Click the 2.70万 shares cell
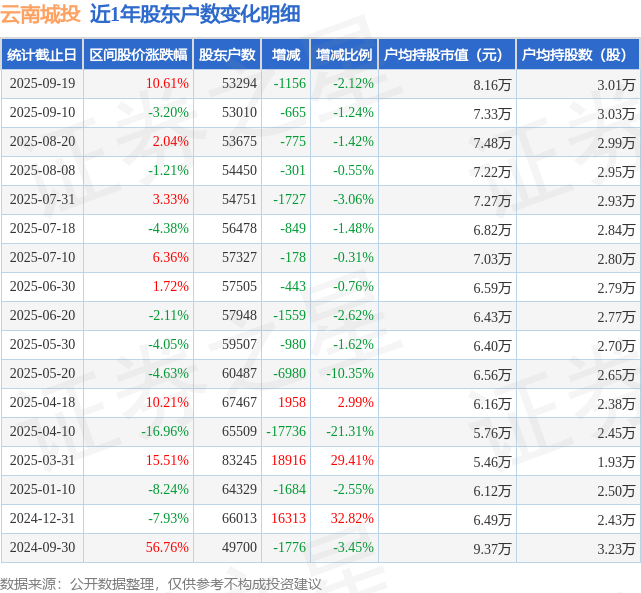The width and height of the screenshot is (641, 593). [616, 346]
